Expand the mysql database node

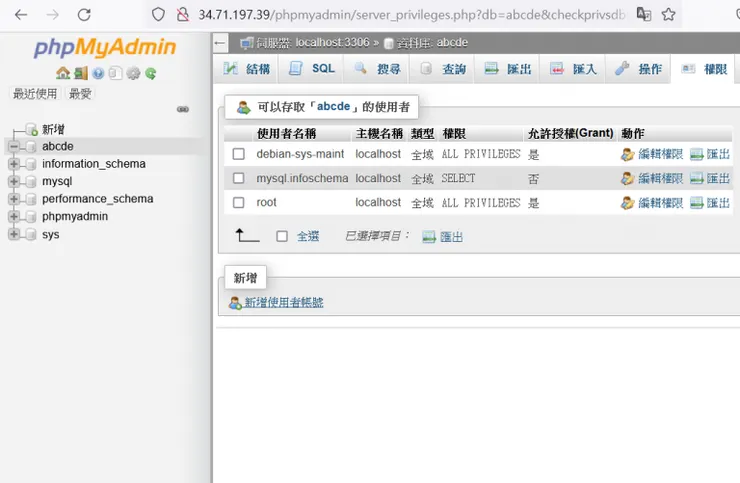tap(14, 181)
